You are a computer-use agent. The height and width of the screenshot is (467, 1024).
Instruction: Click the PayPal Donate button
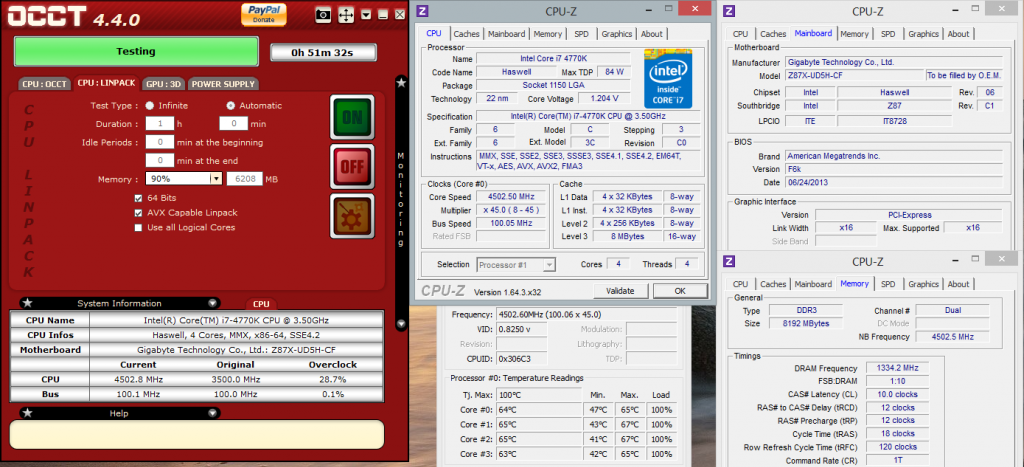pos(264,14)
